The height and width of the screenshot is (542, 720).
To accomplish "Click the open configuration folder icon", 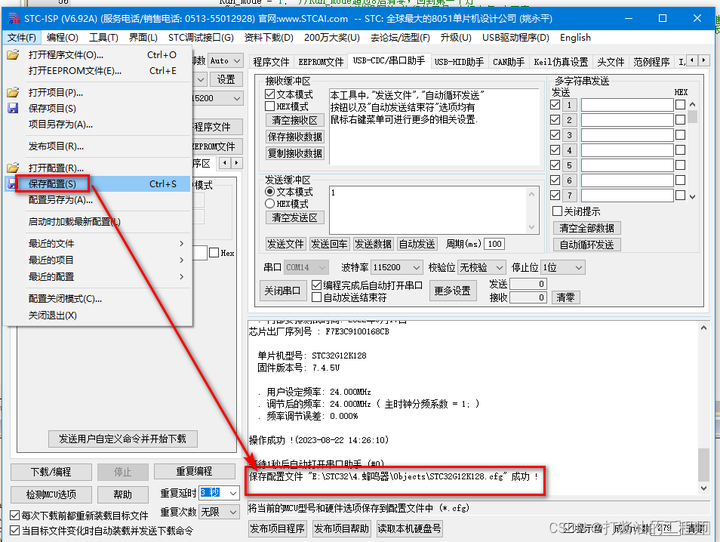I will [13, 168].
